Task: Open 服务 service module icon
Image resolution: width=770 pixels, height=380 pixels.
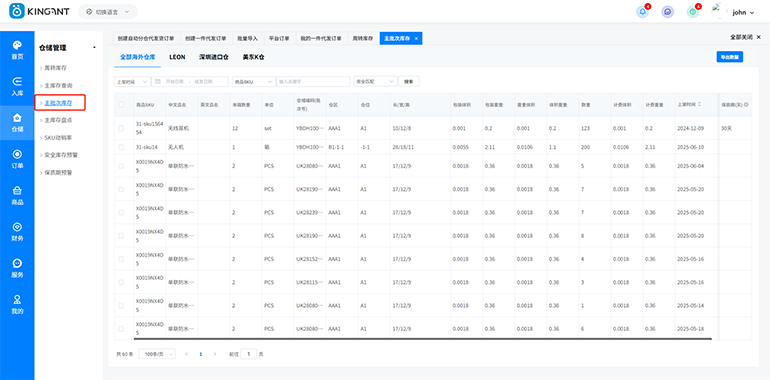Action: 17,268
